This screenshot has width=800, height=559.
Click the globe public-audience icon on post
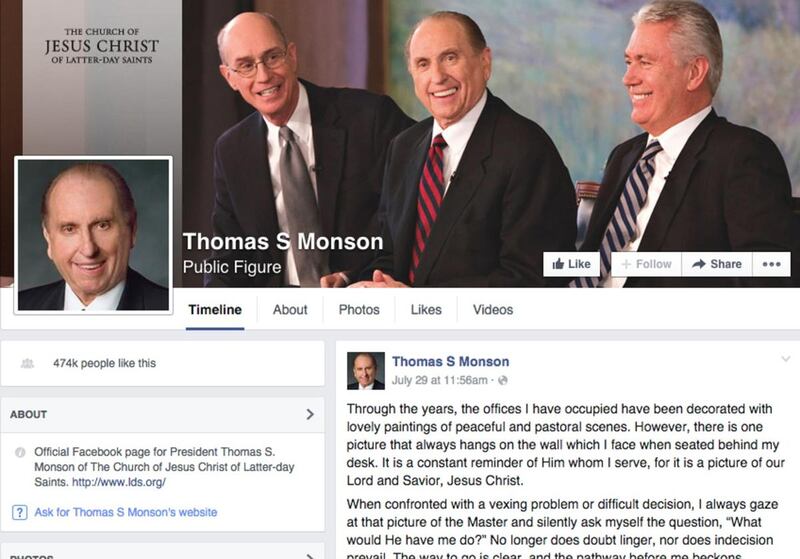point(503,380)
